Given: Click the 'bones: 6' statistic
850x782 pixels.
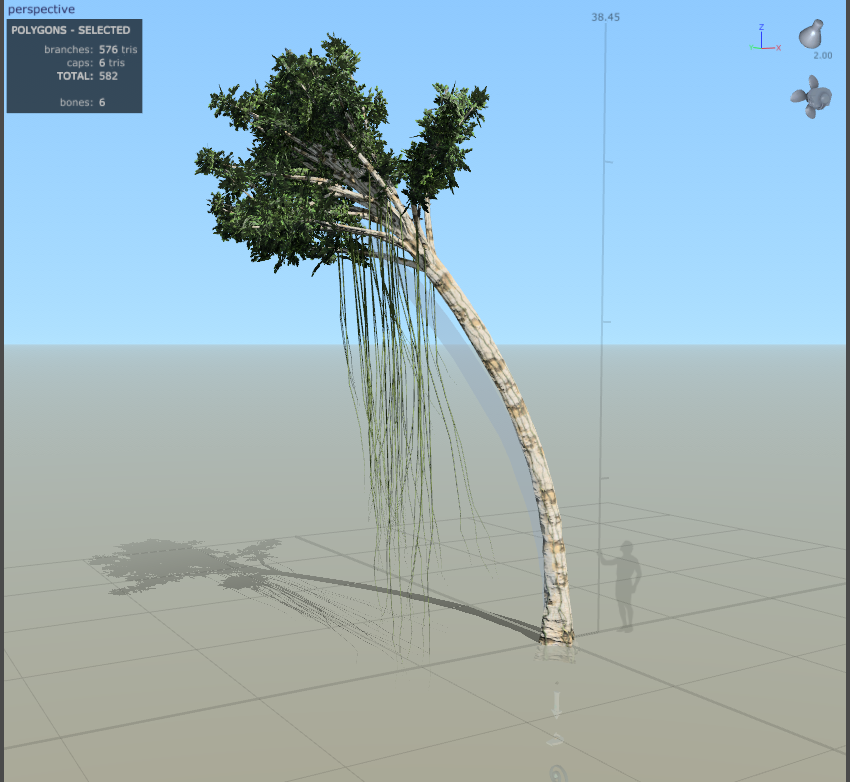Looking at the screenshot, I should coord(82,102).
